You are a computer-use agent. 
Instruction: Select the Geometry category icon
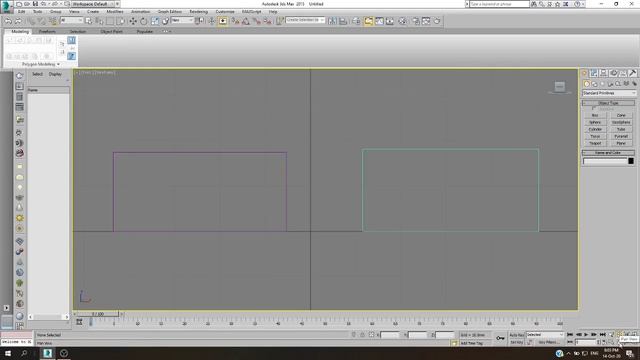587,84
